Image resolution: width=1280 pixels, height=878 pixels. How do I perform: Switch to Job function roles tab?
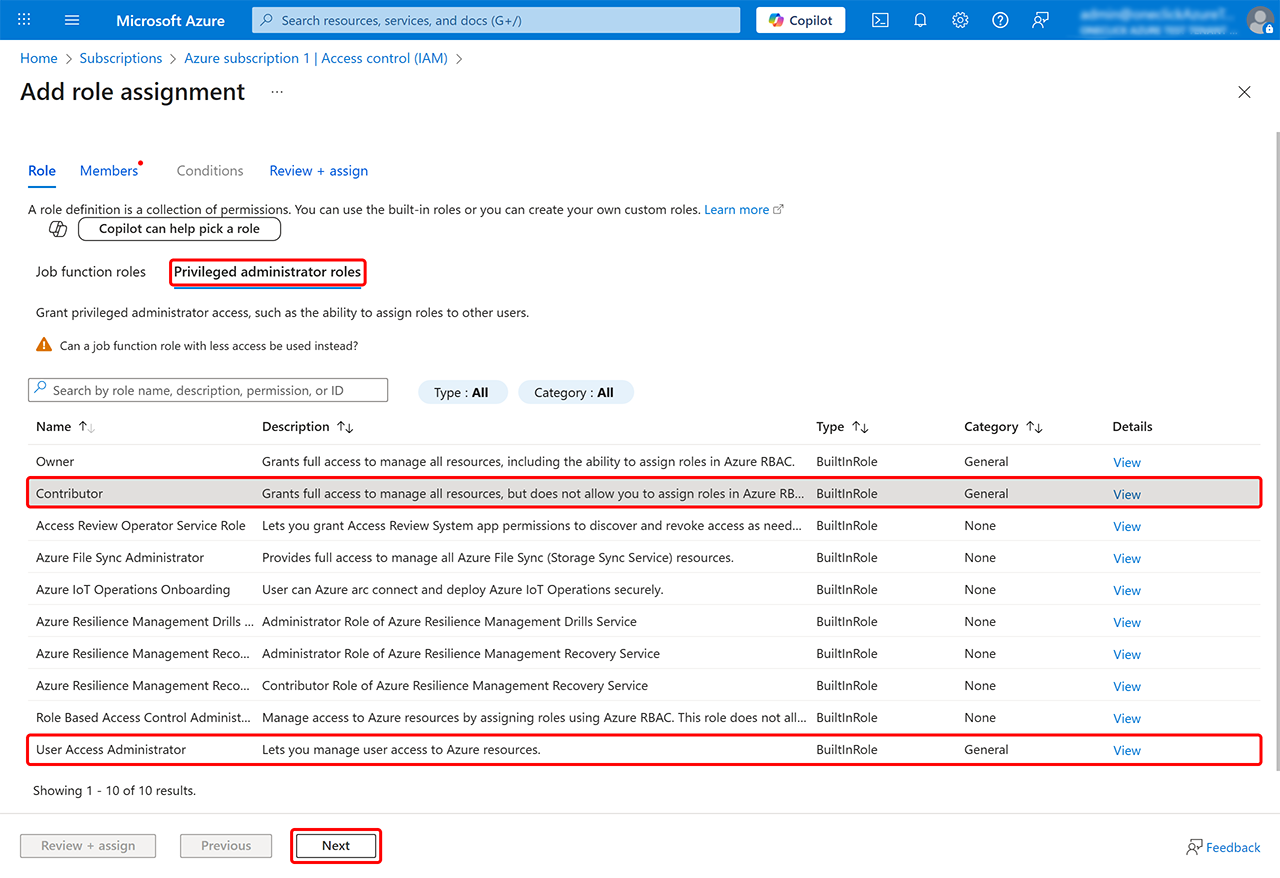point(91,272)
